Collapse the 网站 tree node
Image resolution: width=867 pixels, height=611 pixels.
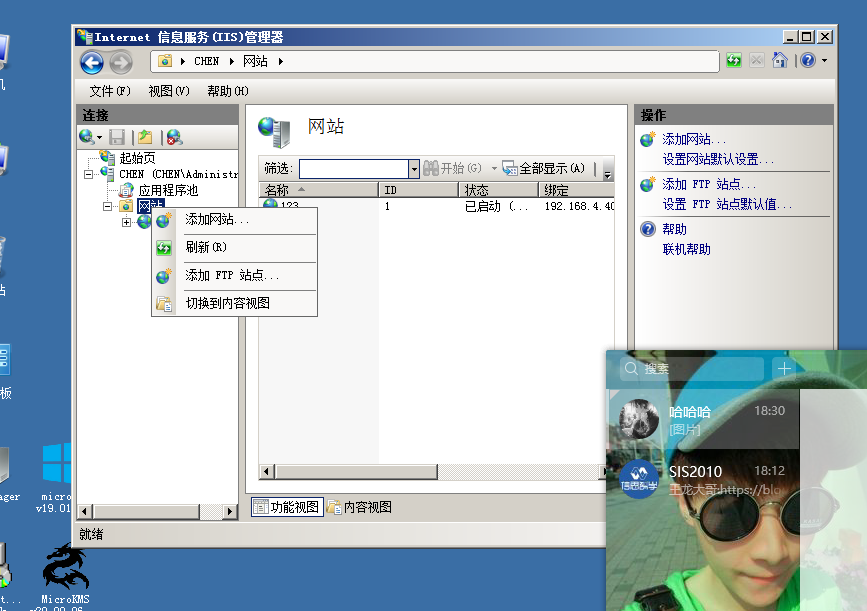point(107,206)
